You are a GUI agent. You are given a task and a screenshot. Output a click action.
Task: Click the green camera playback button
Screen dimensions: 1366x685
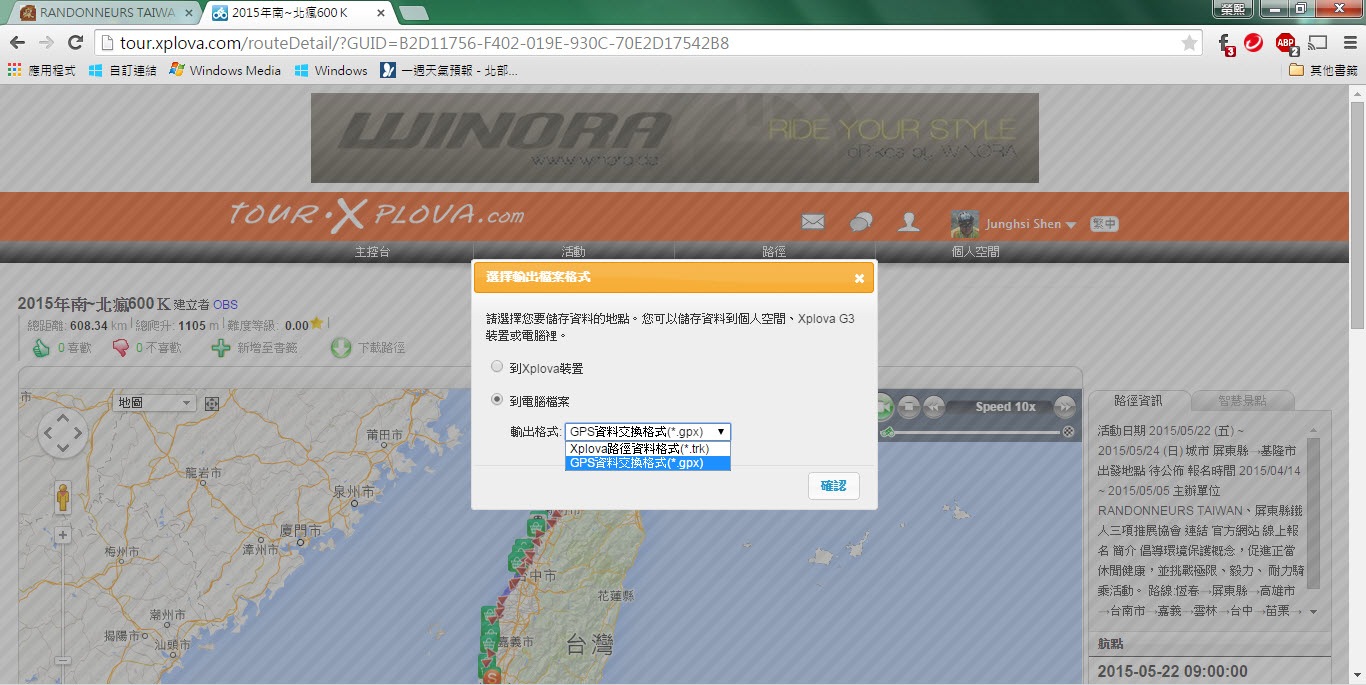click(x=884, y=407)
